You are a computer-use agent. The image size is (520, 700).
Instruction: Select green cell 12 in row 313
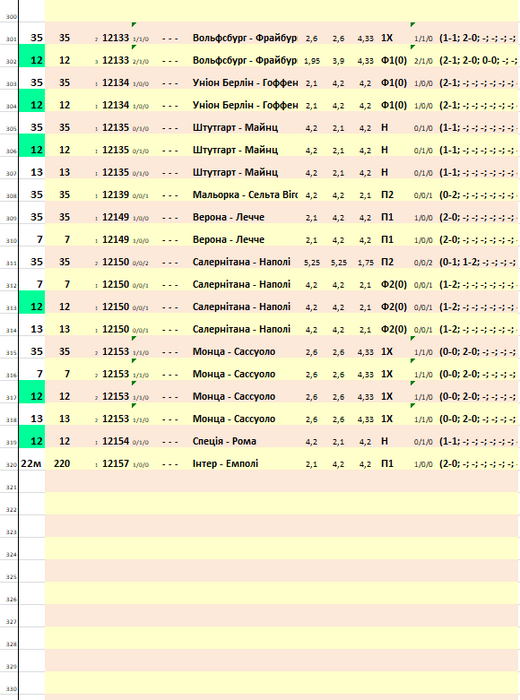pyautogui.click(x=32, y=302)
